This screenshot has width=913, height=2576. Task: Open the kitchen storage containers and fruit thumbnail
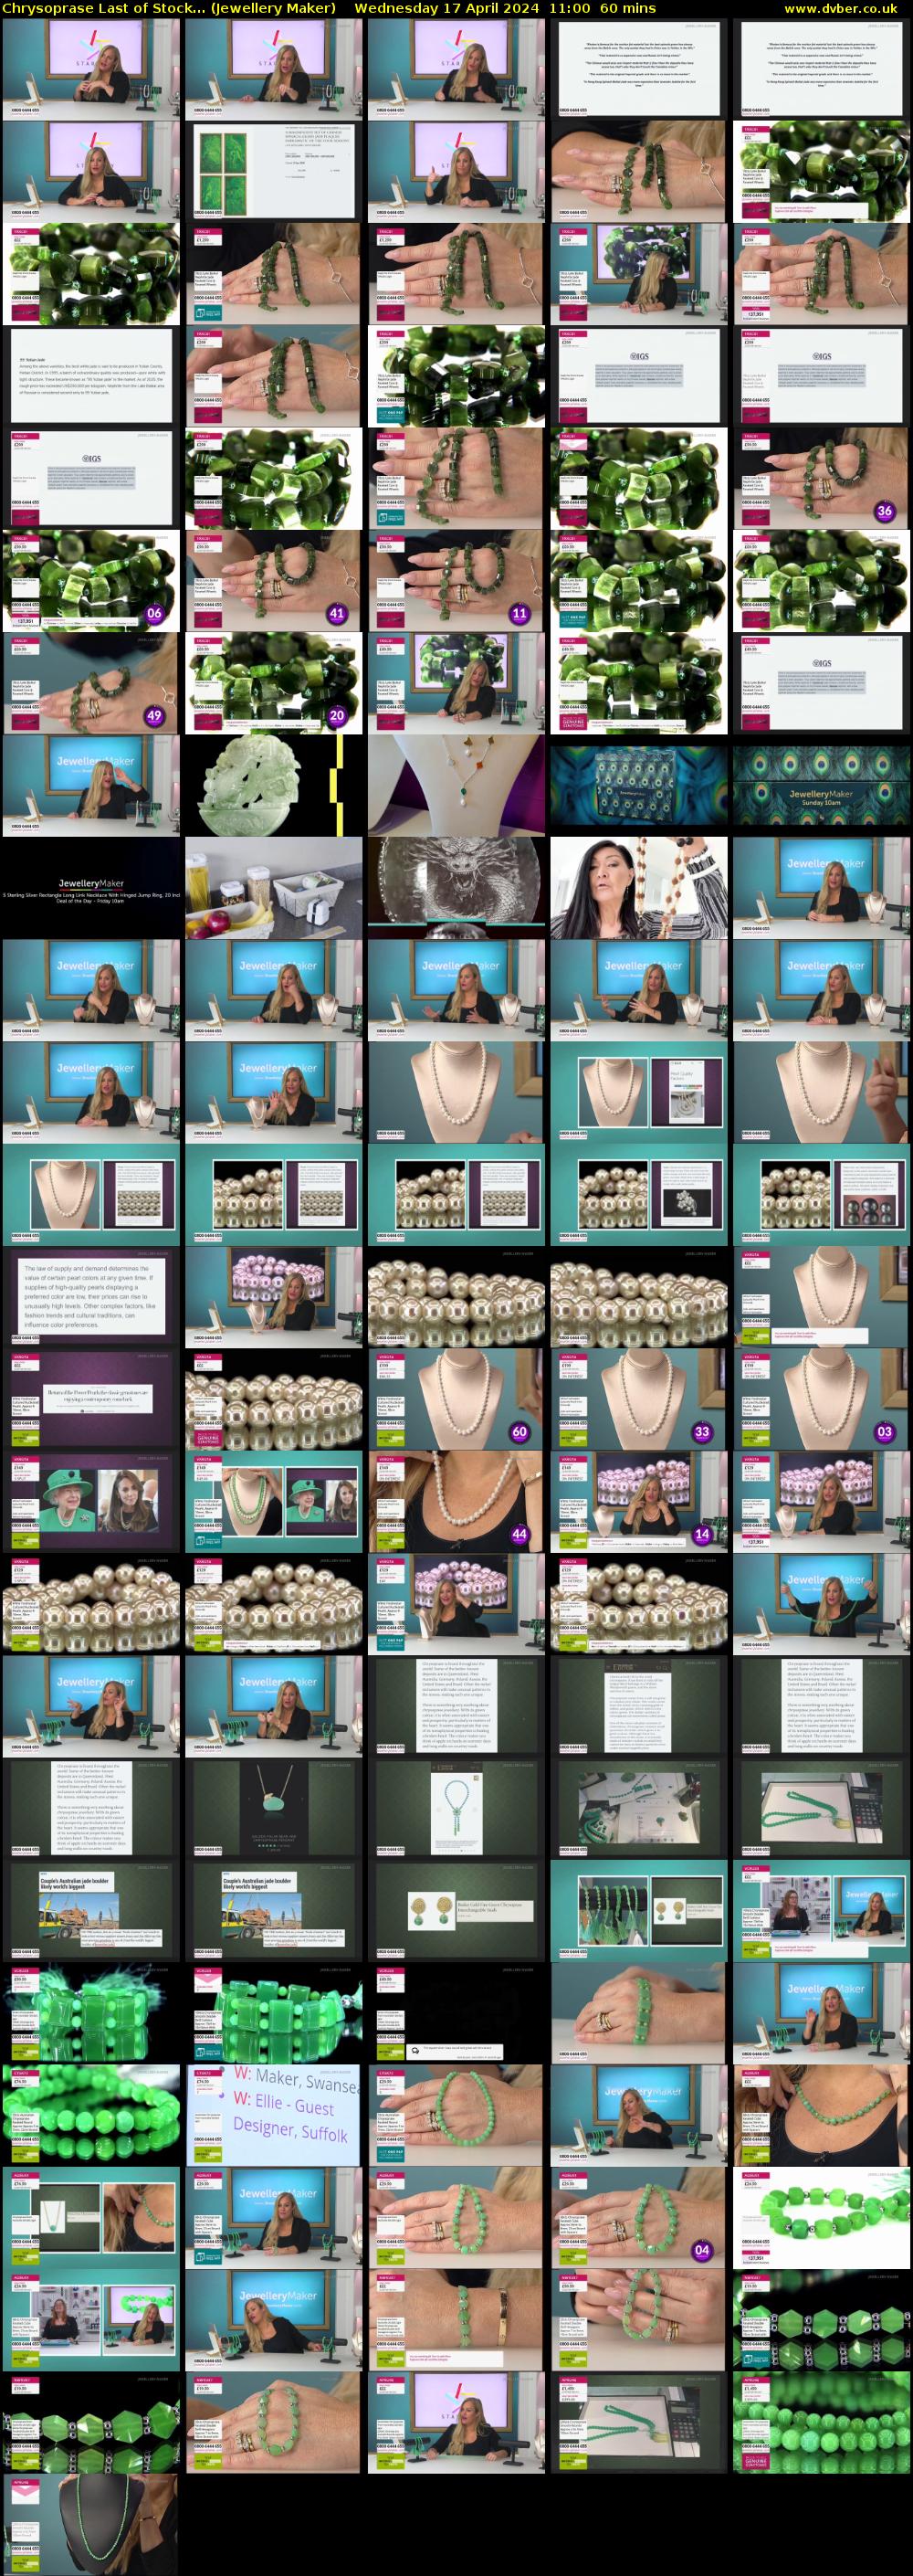pos(273,888)
